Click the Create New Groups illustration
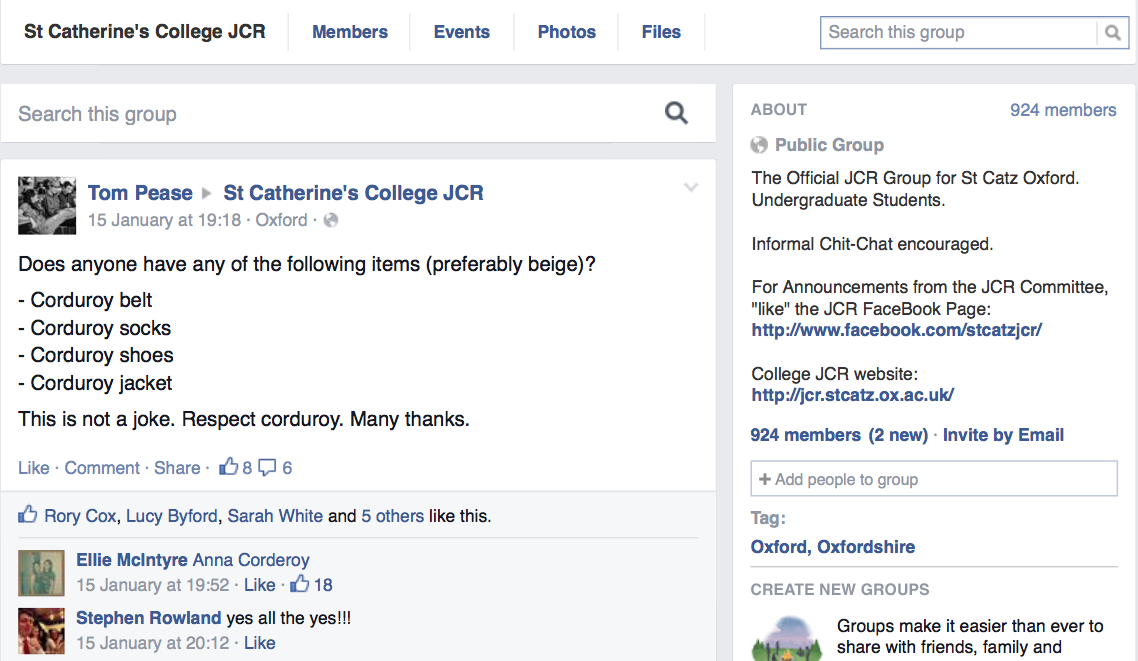The height and width of the screenshot is (661, 1138). click(x=787, y=639)
